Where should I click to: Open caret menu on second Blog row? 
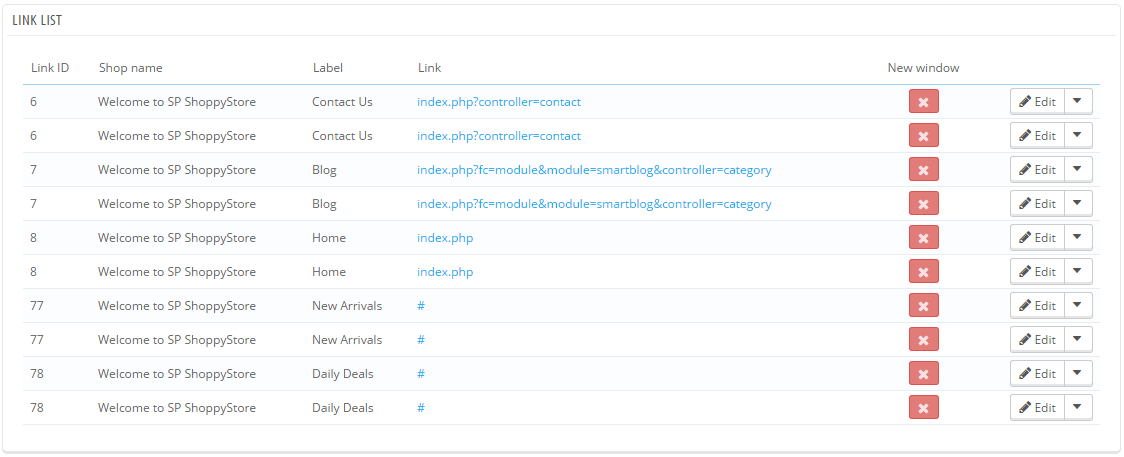point(1077,203)
